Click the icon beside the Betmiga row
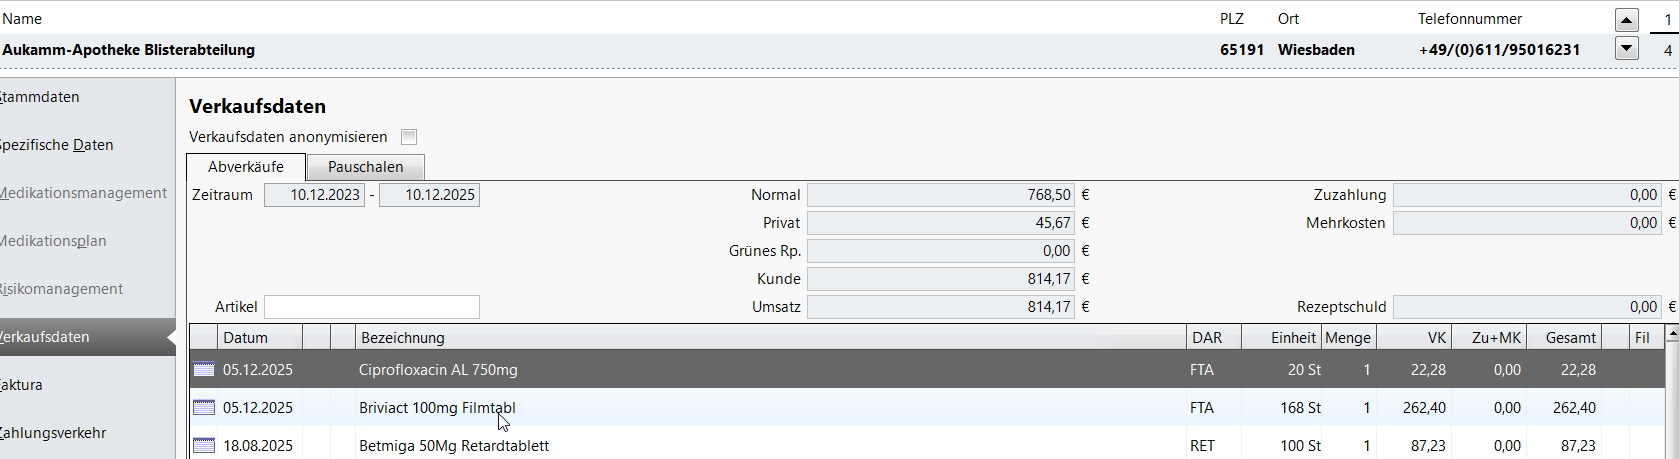The width and height of the screenshot is (1679, 459). click(204, 446)
